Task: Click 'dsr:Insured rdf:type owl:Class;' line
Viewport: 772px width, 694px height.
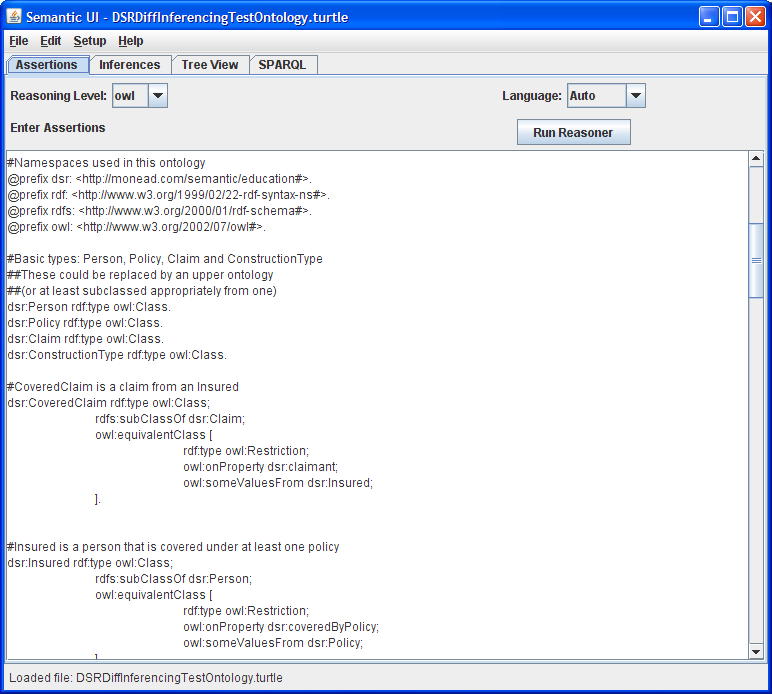Action: pyautogui.click(x=90, y=563)
